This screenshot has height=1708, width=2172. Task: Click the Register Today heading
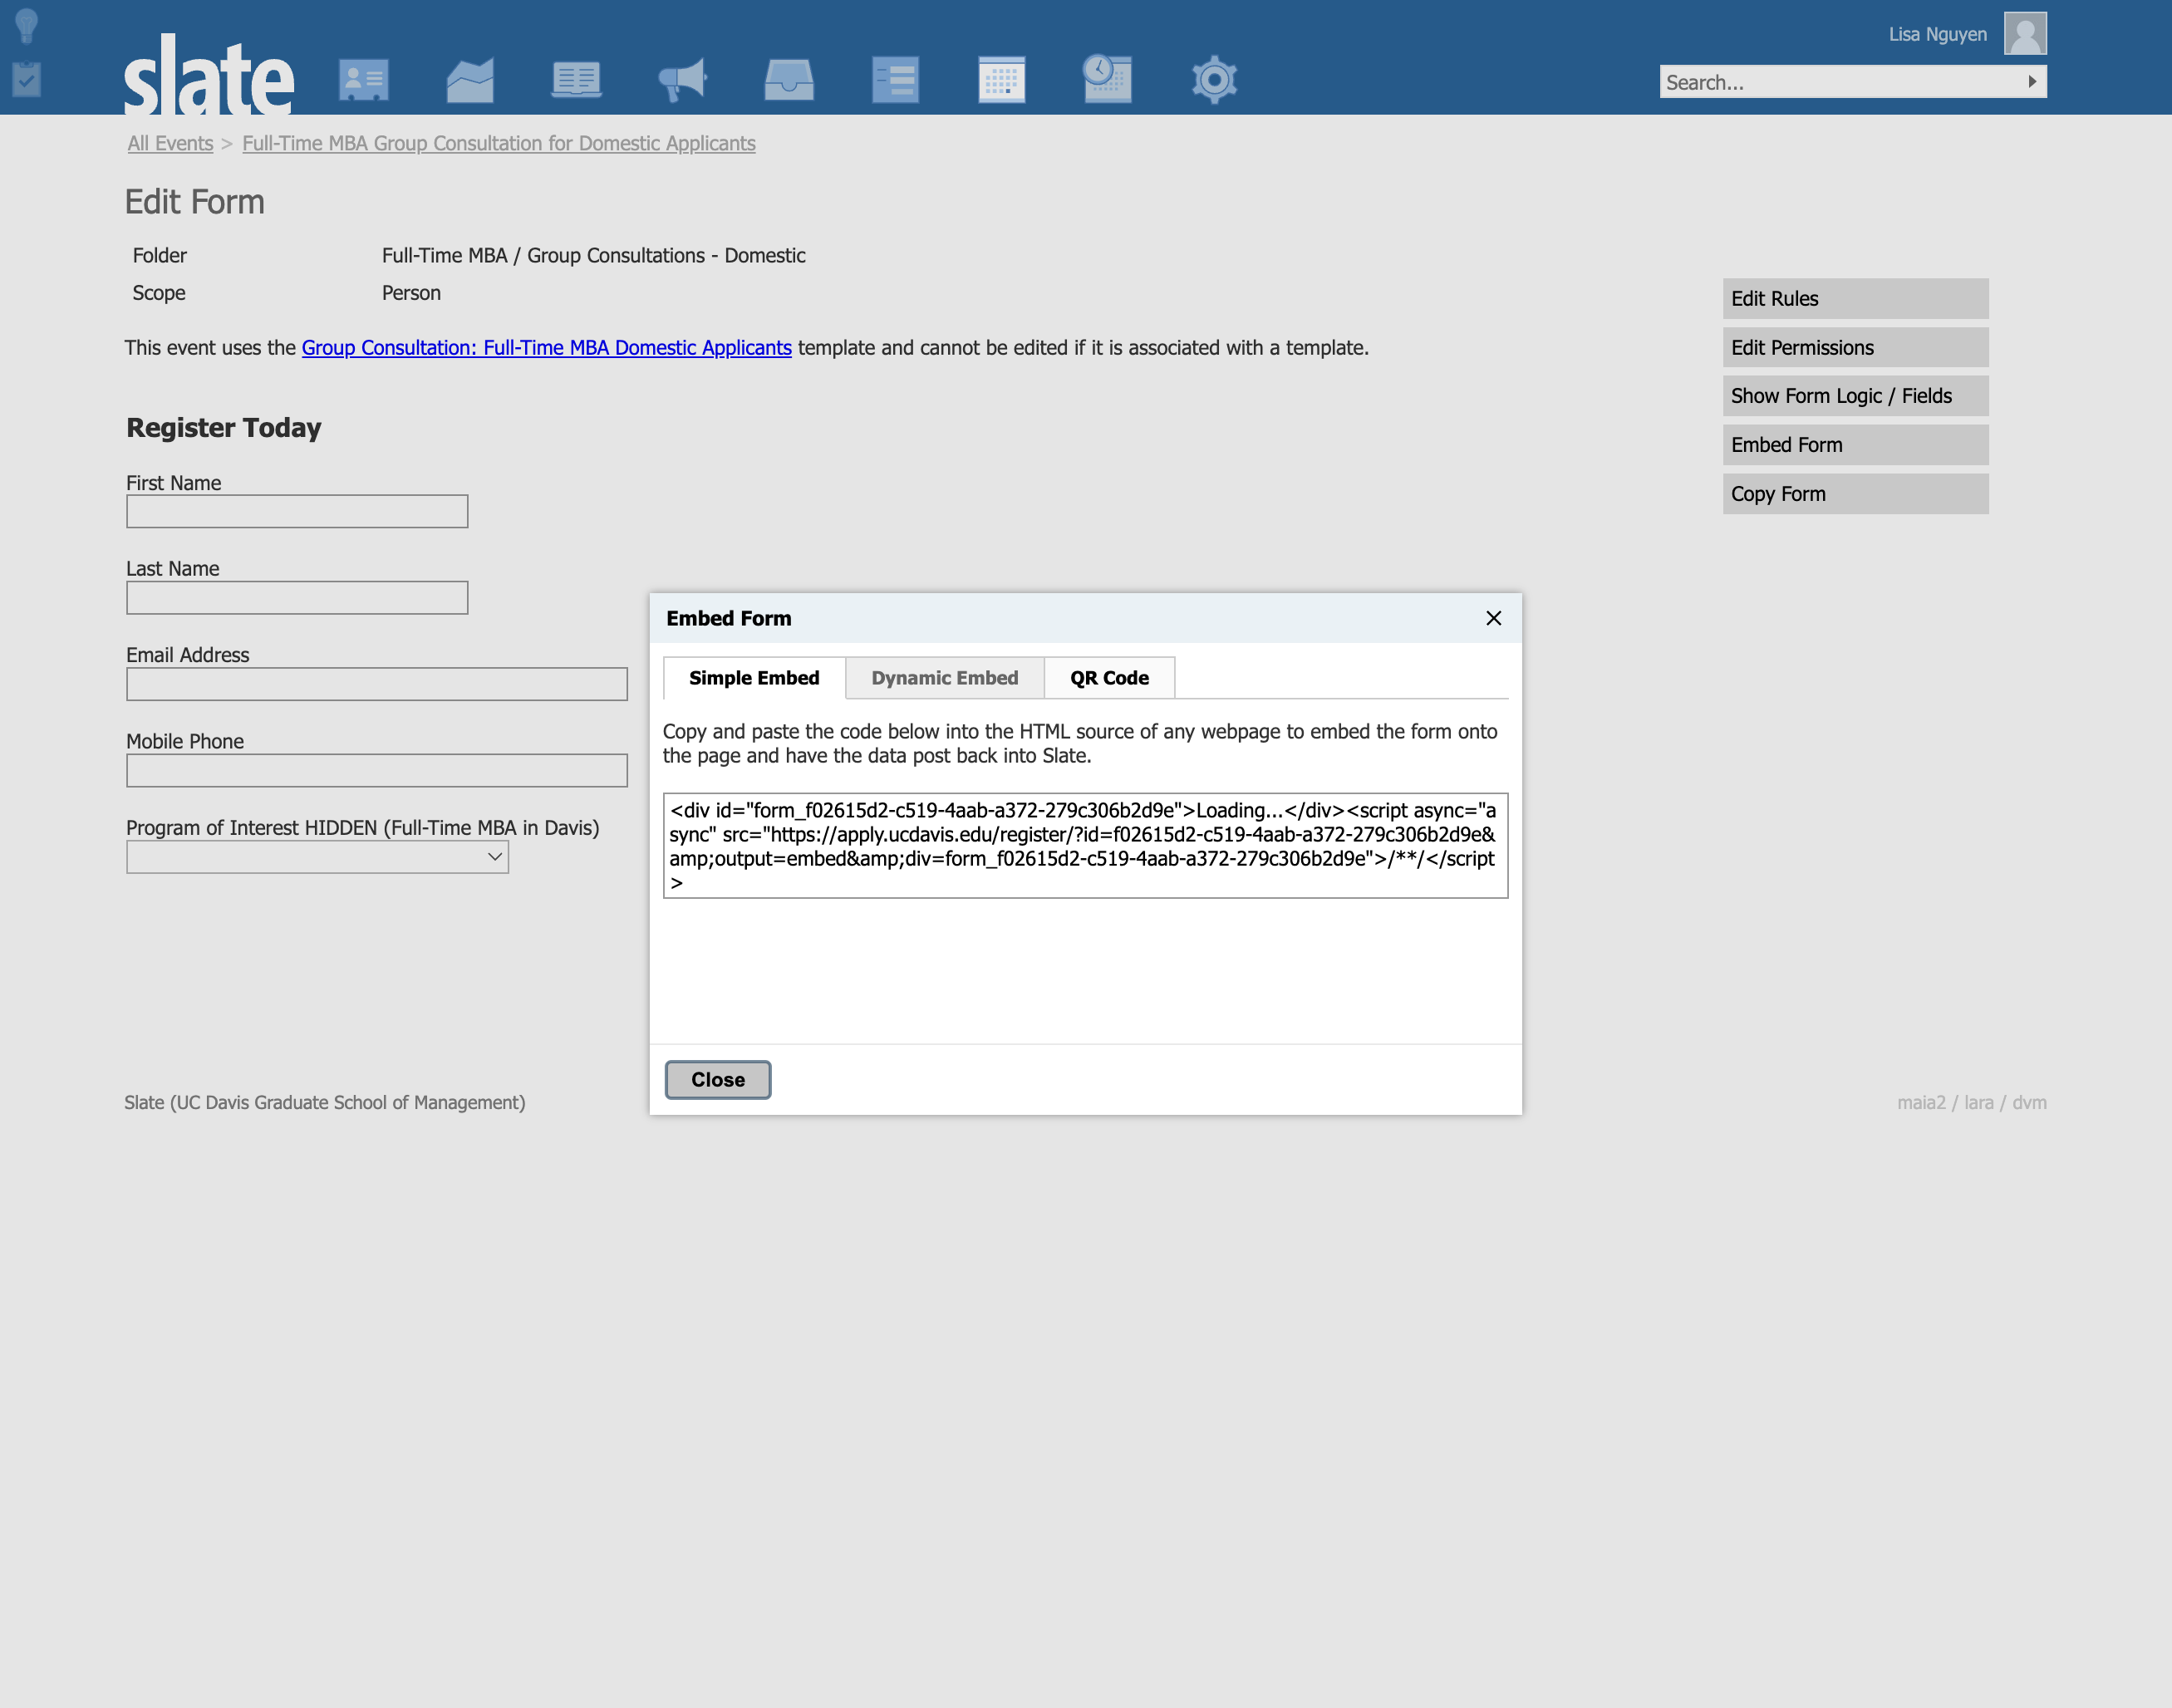coord(223,427)
